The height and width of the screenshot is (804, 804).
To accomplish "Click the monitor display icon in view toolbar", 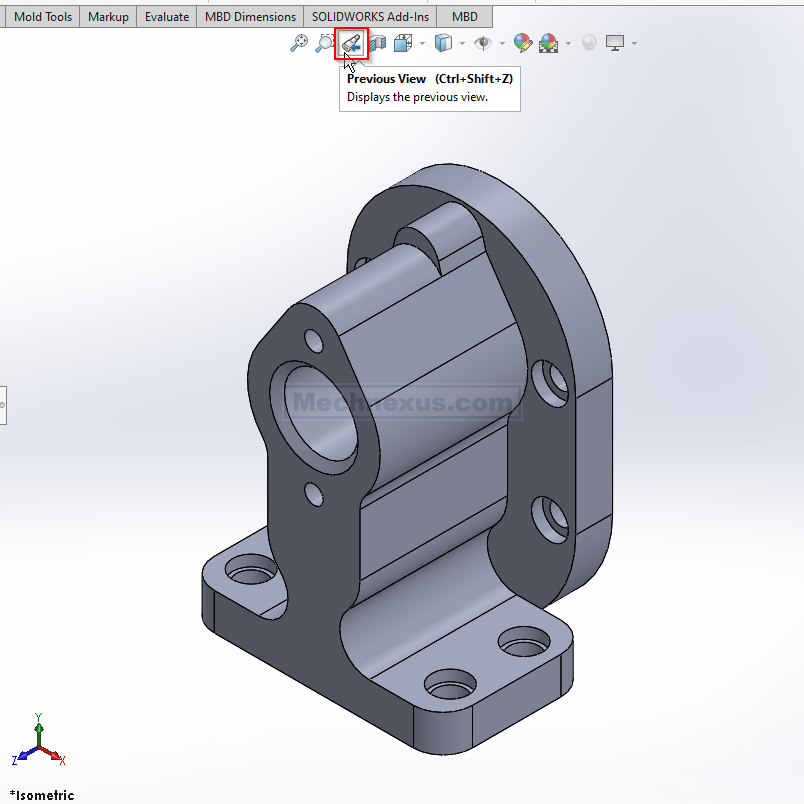I will (x=615, y=43).
